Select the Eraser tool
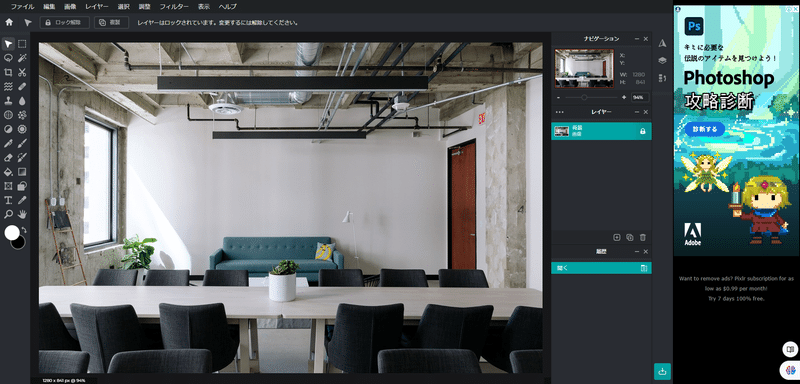 [x=8, y=158]
